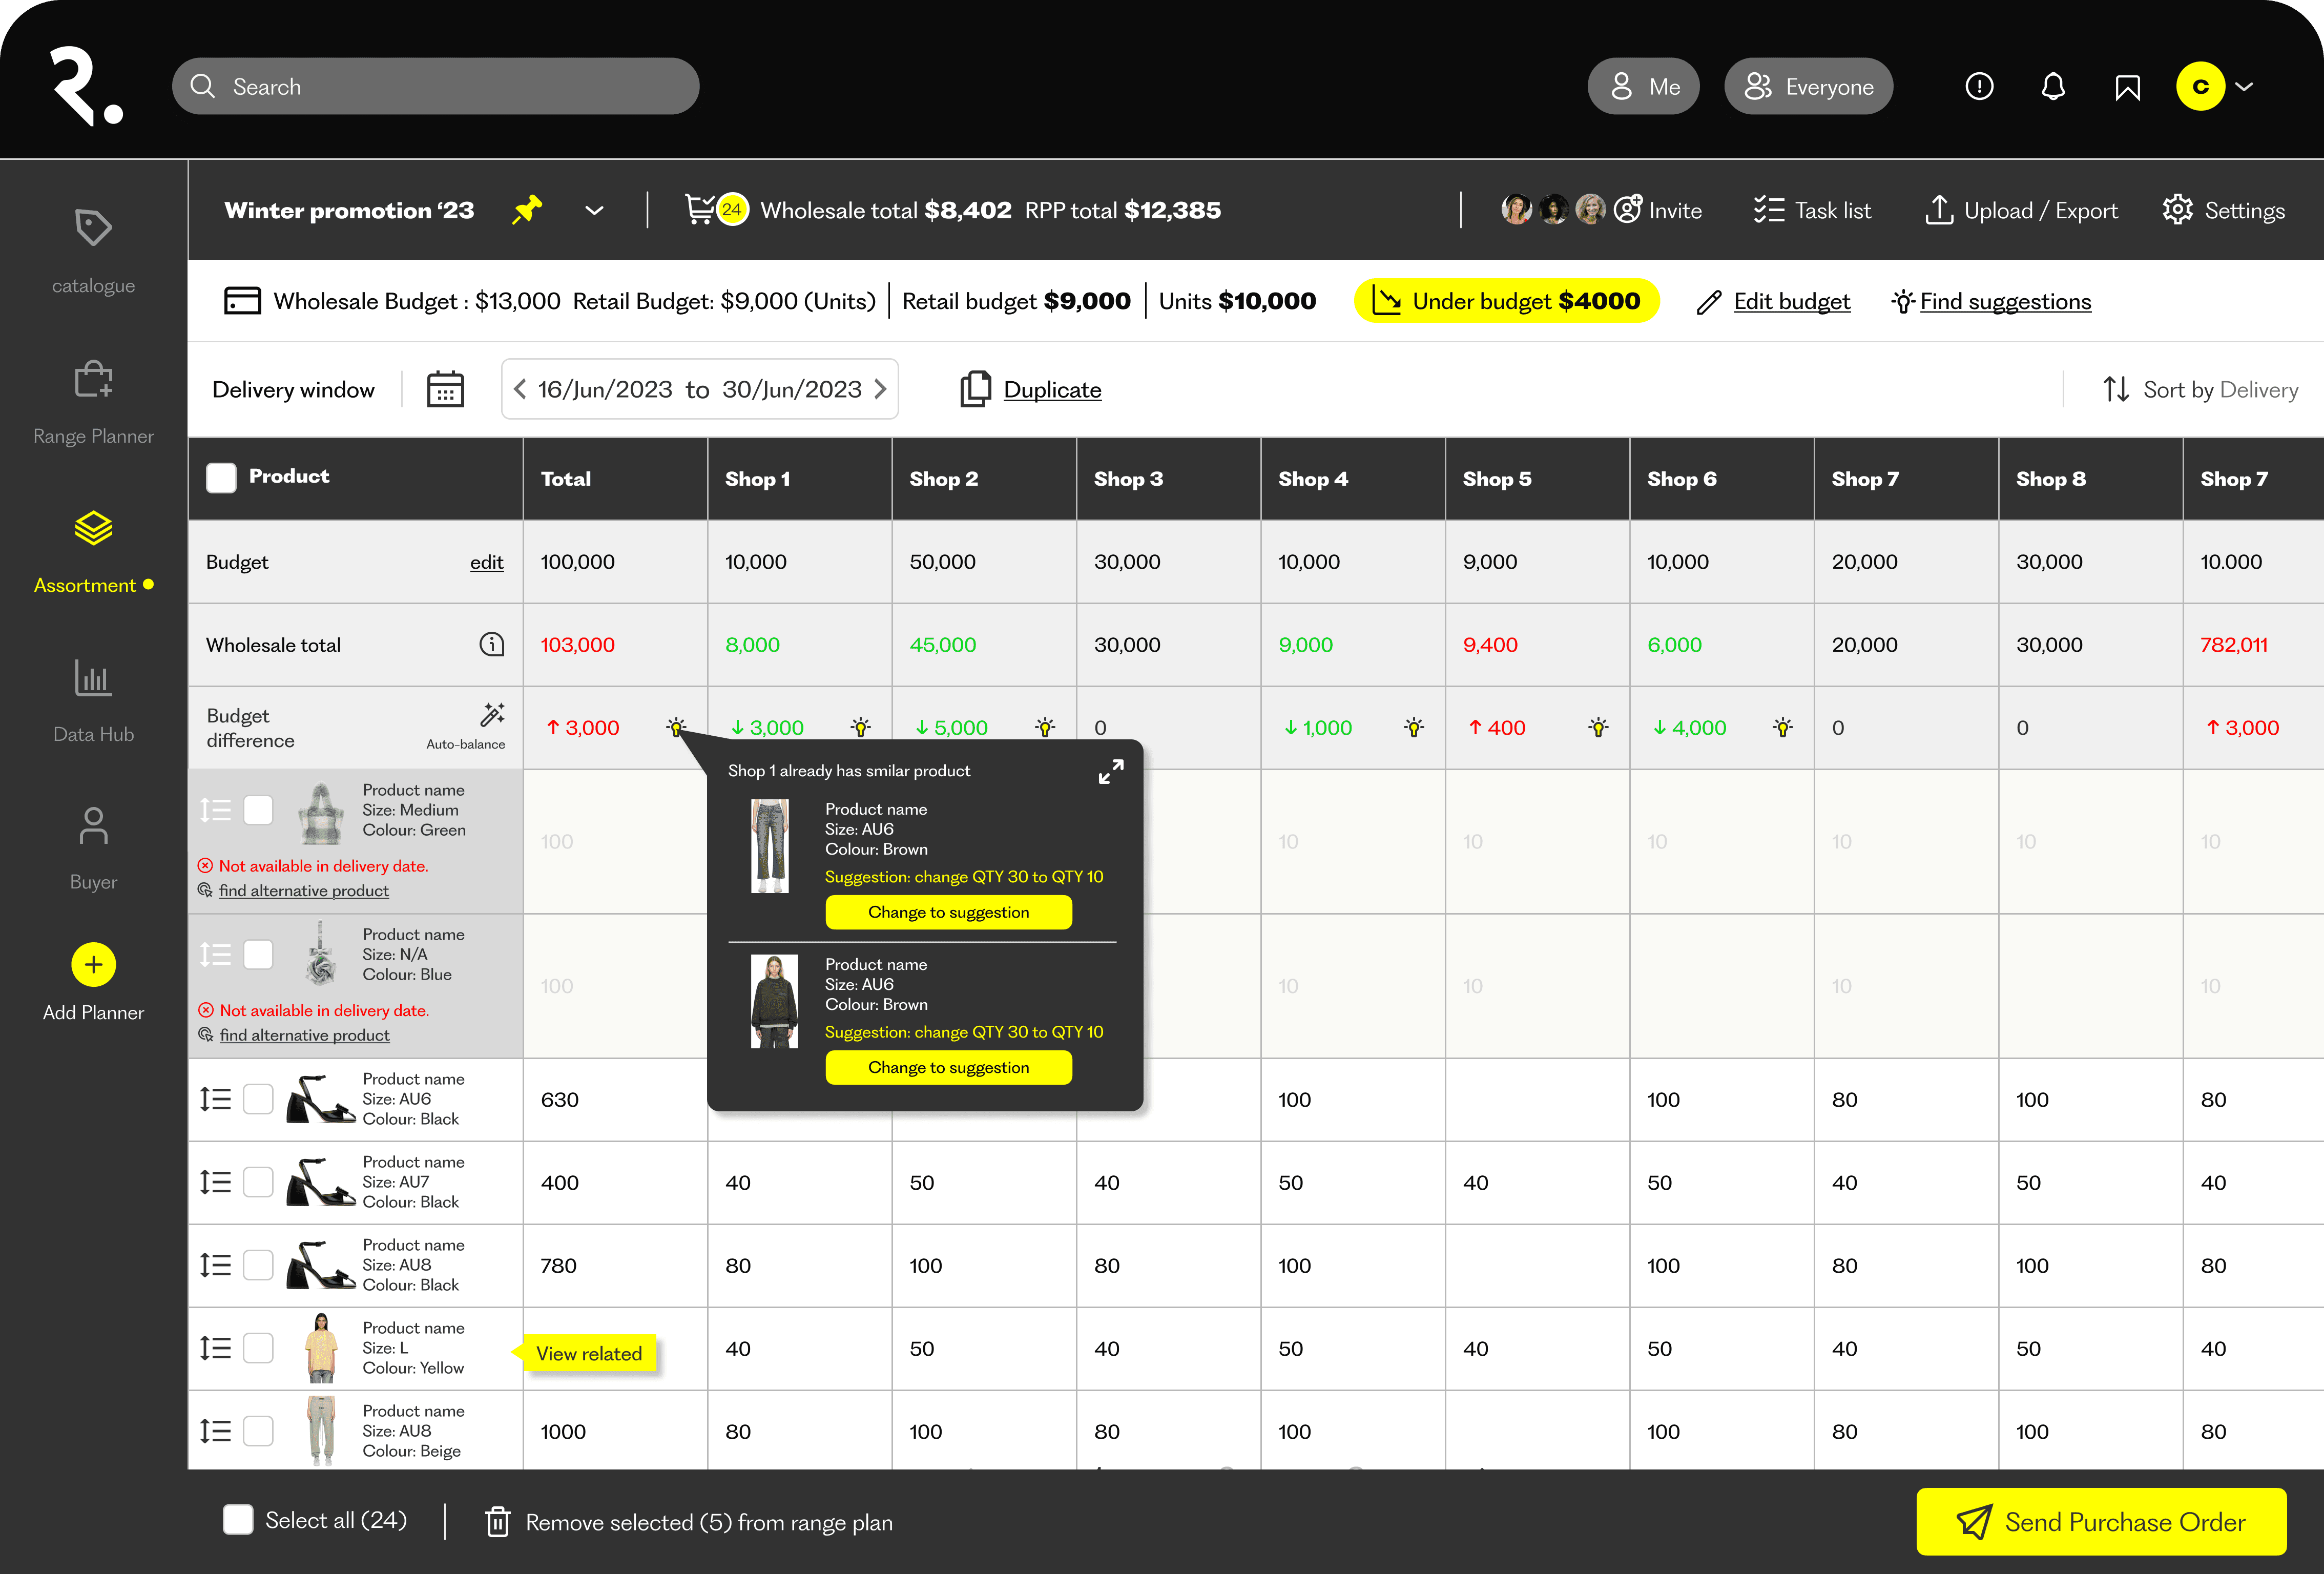This screenshot has width=2324, height=1574.
Task: Click the notification bell icon
Action: [x=2052, y=87]
